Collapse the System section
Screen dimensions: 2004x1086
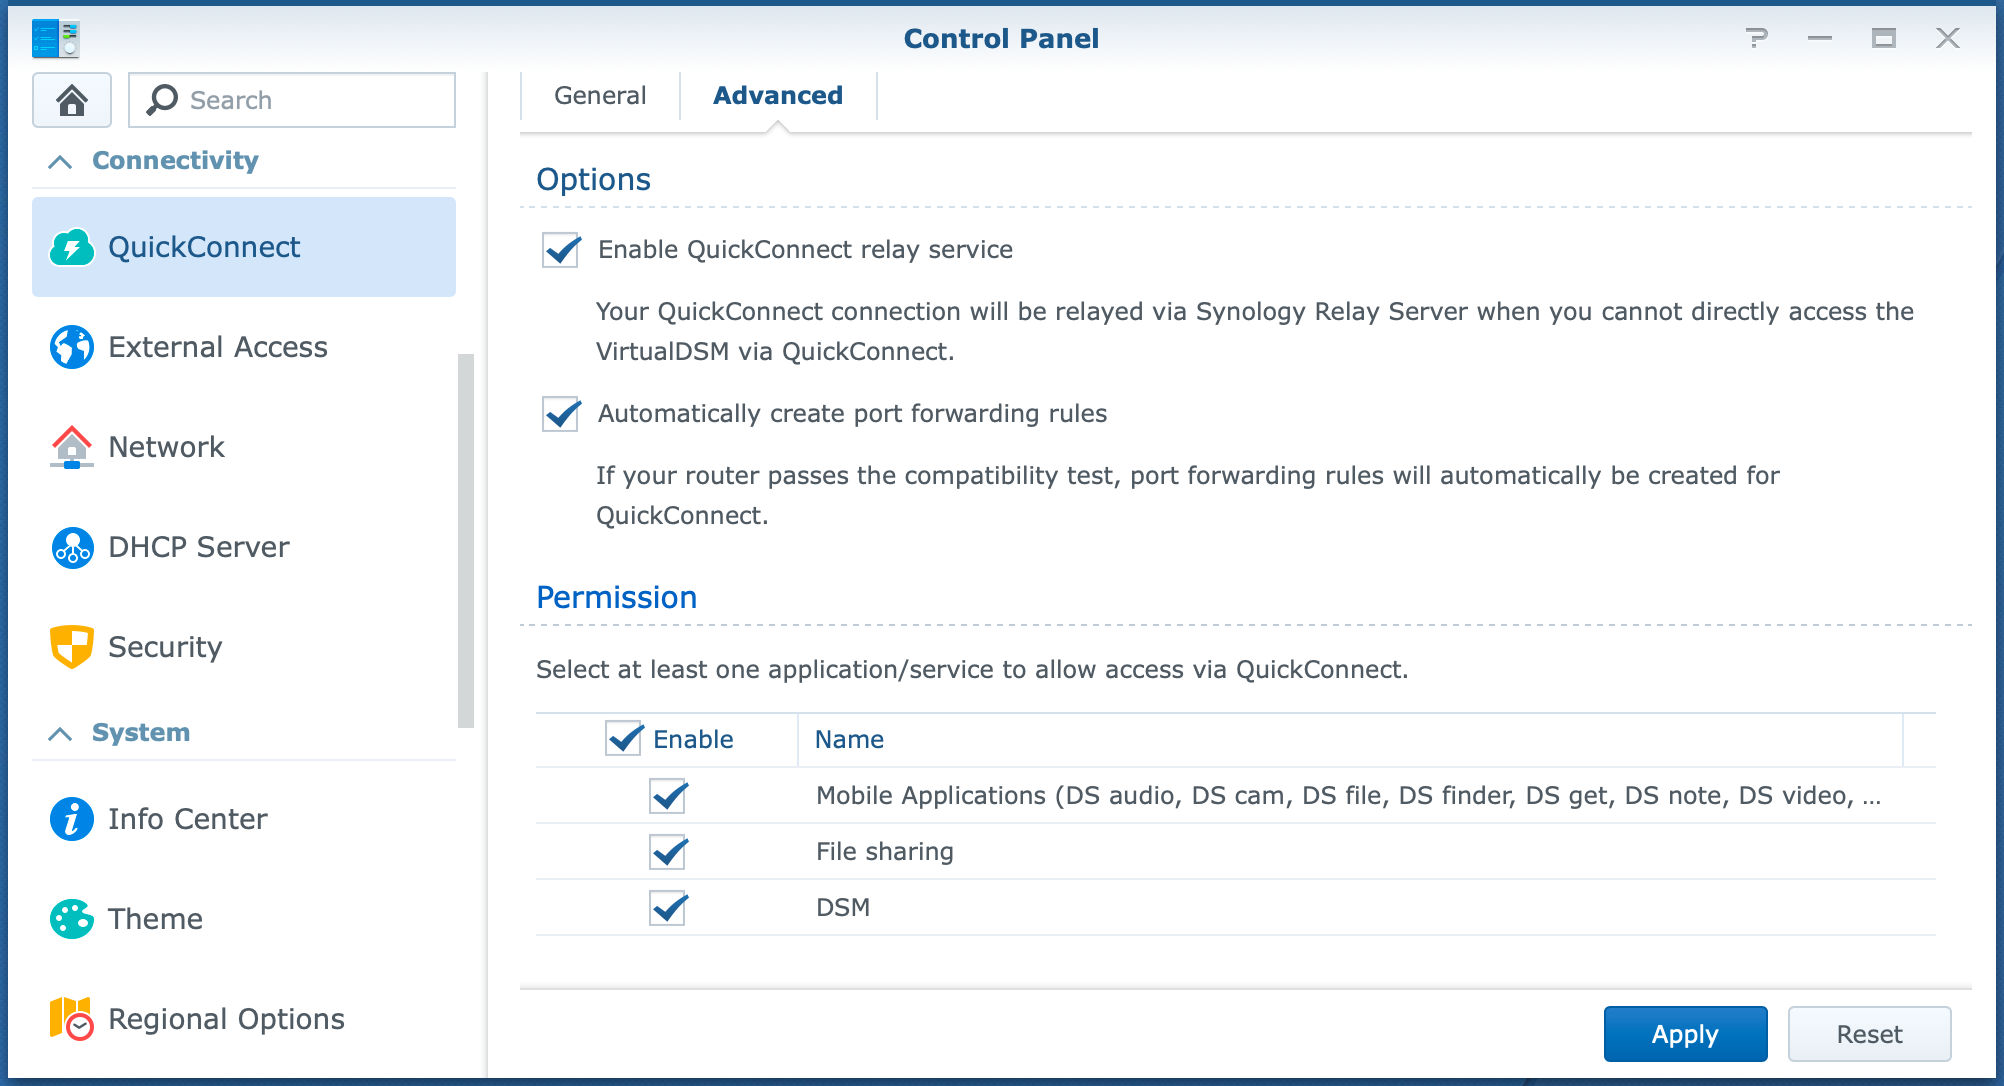(x=60, y=733)
